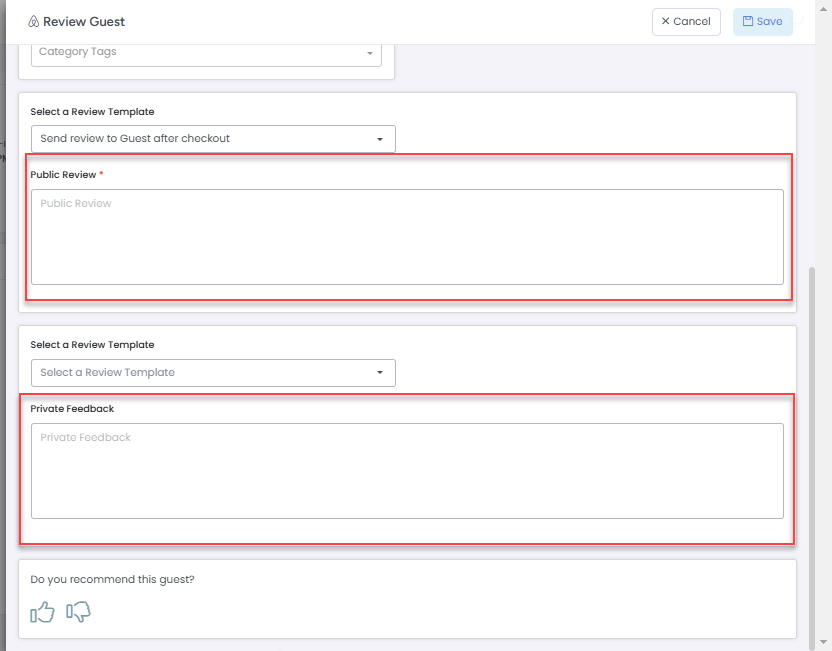Click 'Do you recommend this guest?' text
The width and height of the screenshot is (832, 651).
coord(112,579)
